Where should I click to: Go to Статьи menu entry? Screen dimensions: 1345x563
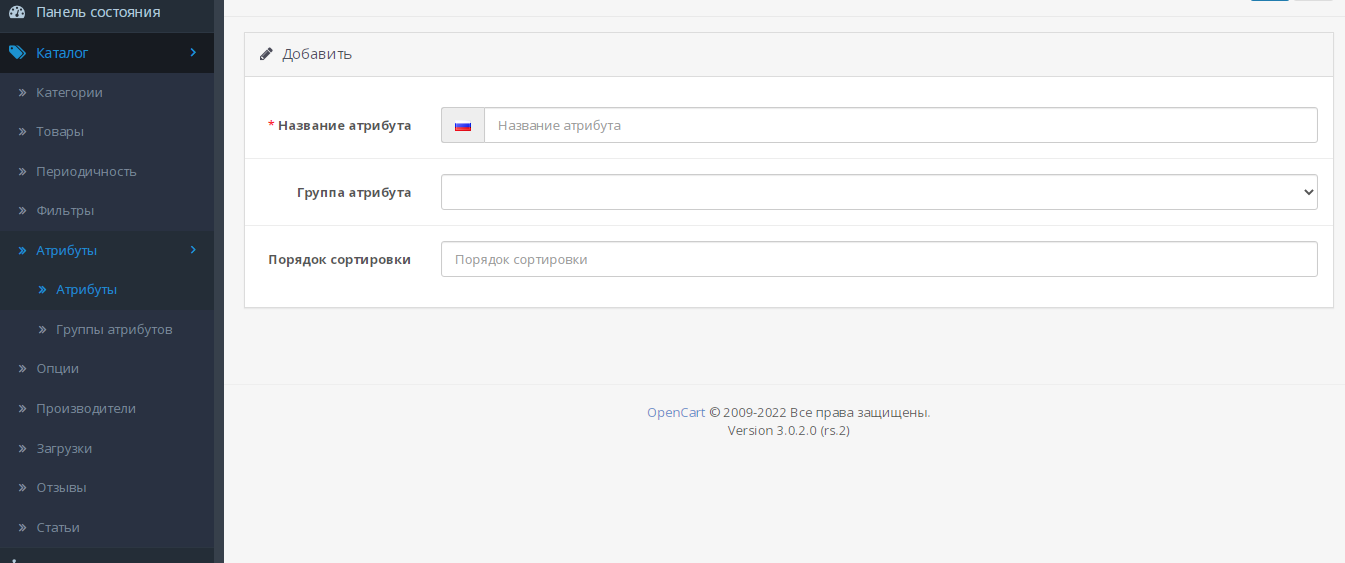[x=107, y=527]
